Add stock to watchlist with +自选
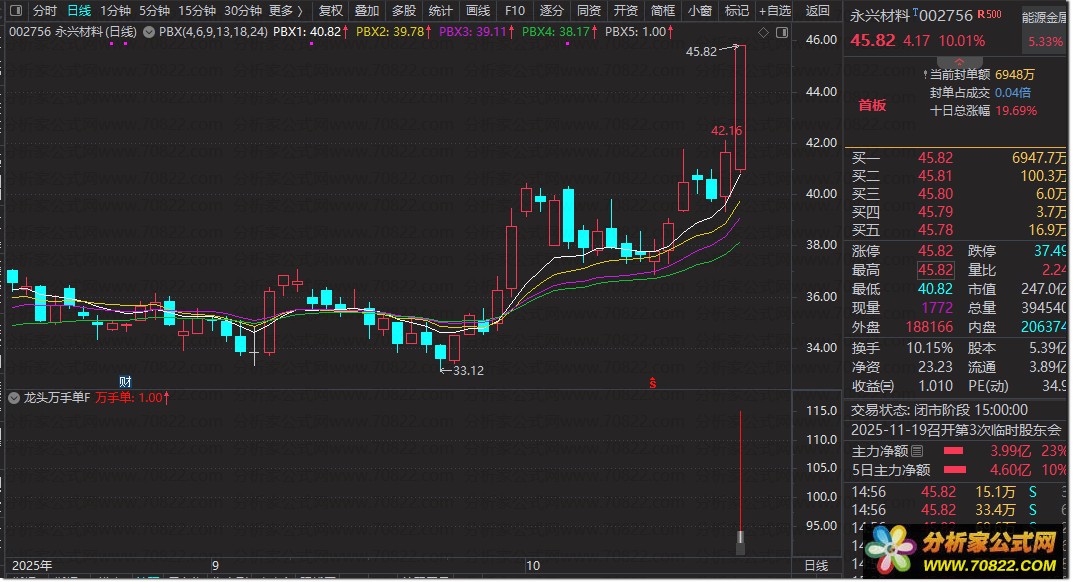 [x=775, y=10]
